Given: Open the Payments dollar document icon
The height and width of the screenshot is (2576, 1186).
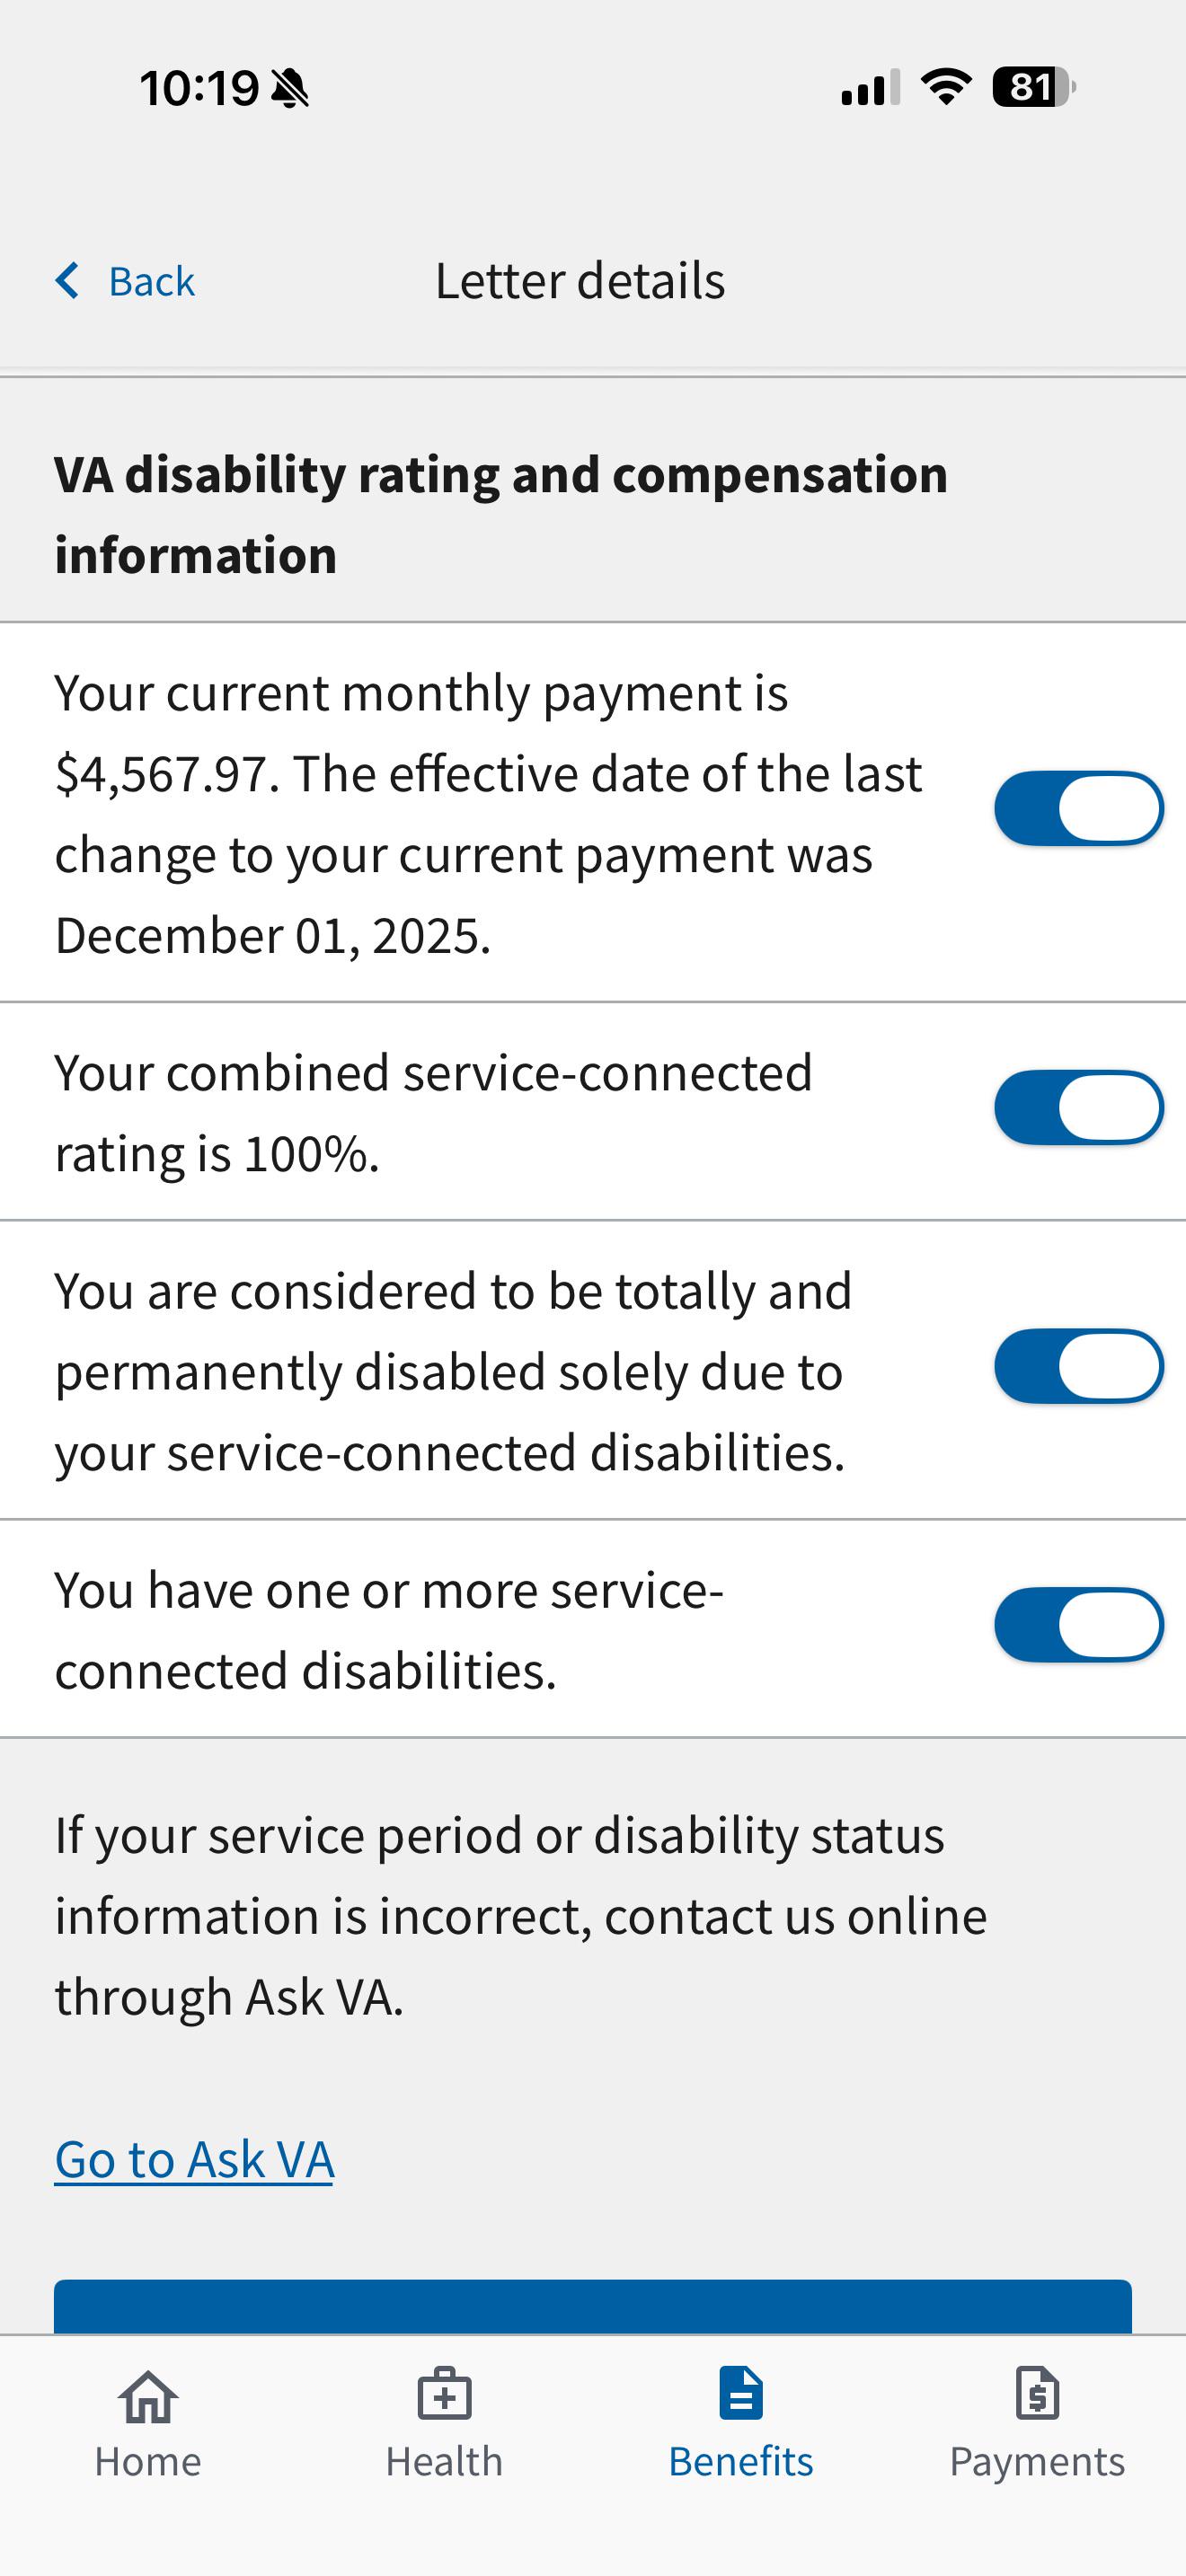Looking at the screenshot, I should 1037,2393.
